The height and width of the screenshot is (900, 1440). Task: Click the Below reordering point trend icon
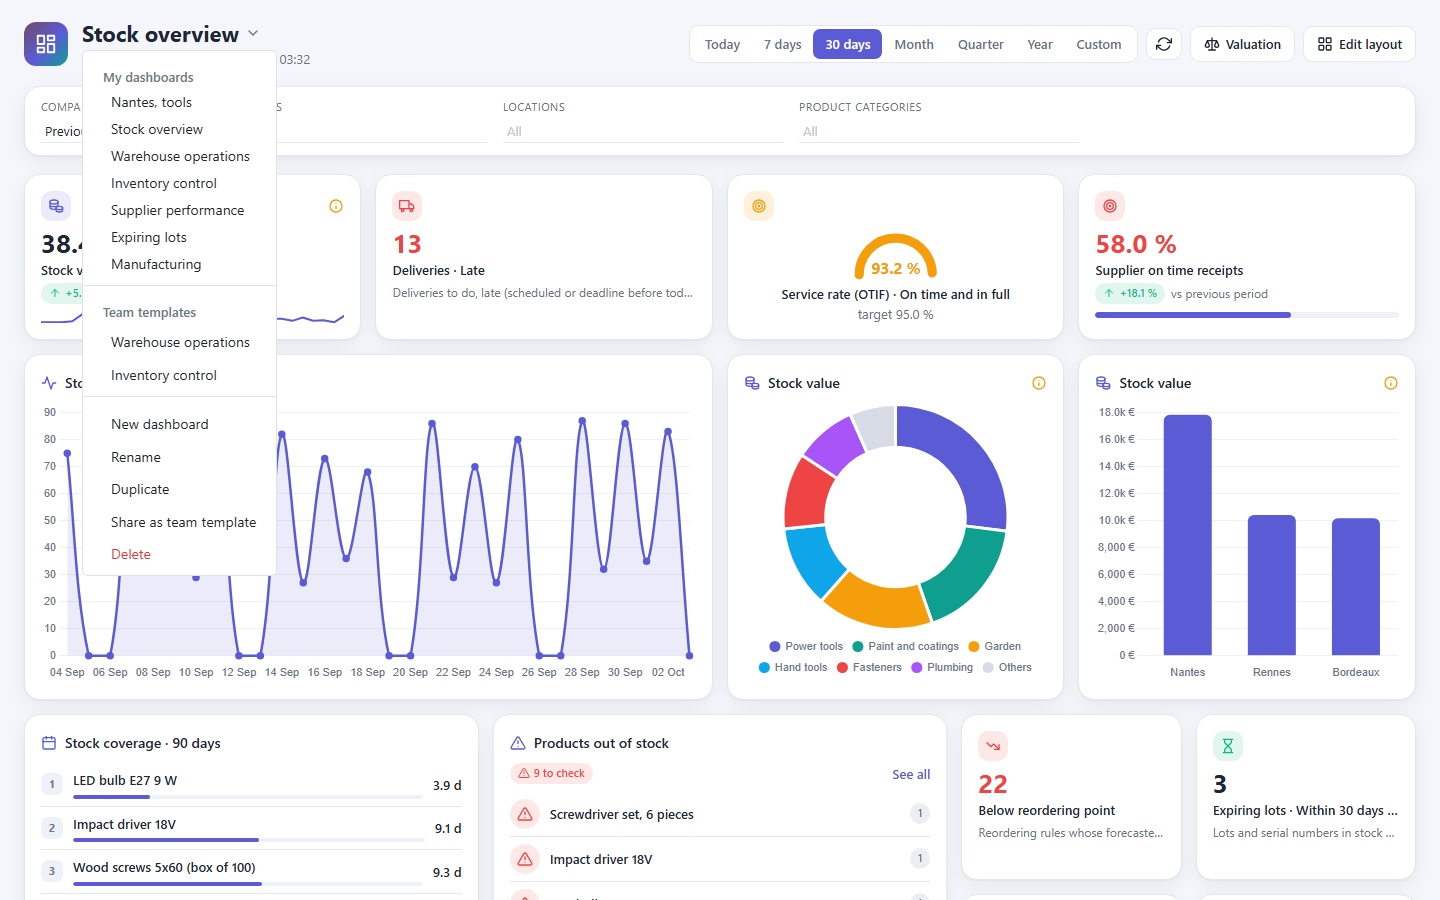click(993, 746)
